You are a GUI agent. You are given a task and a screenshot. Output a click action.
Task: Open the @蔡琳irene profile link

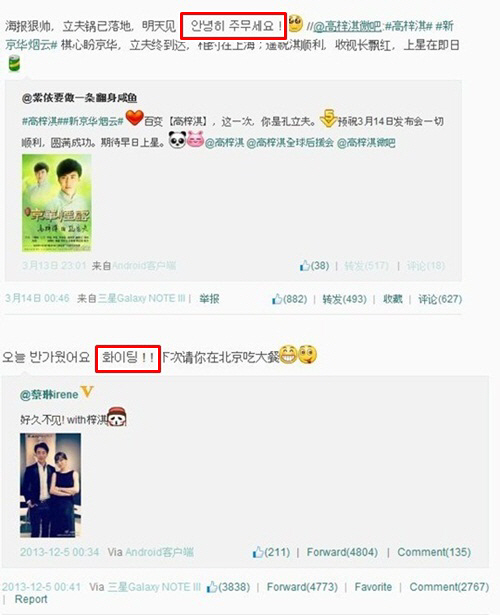coord(49,394)
